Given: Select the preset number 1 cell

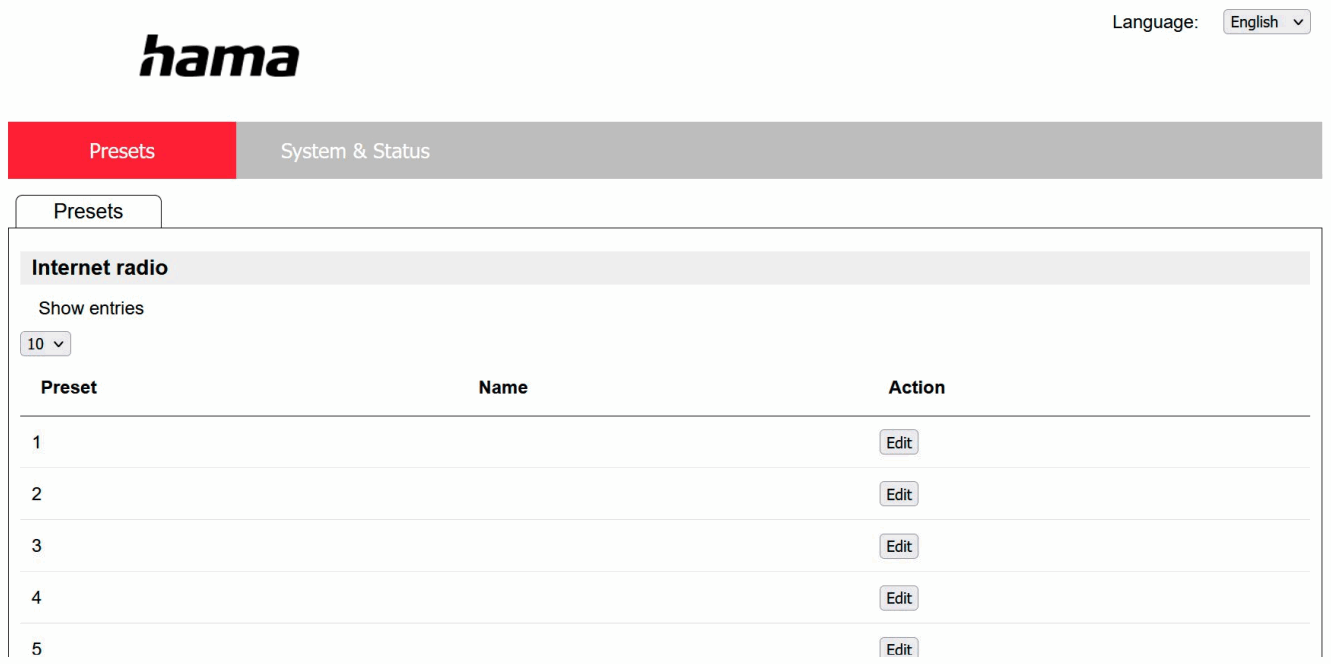Looking at the screenshot, I should pyautogui.click(x=37, y=442).
